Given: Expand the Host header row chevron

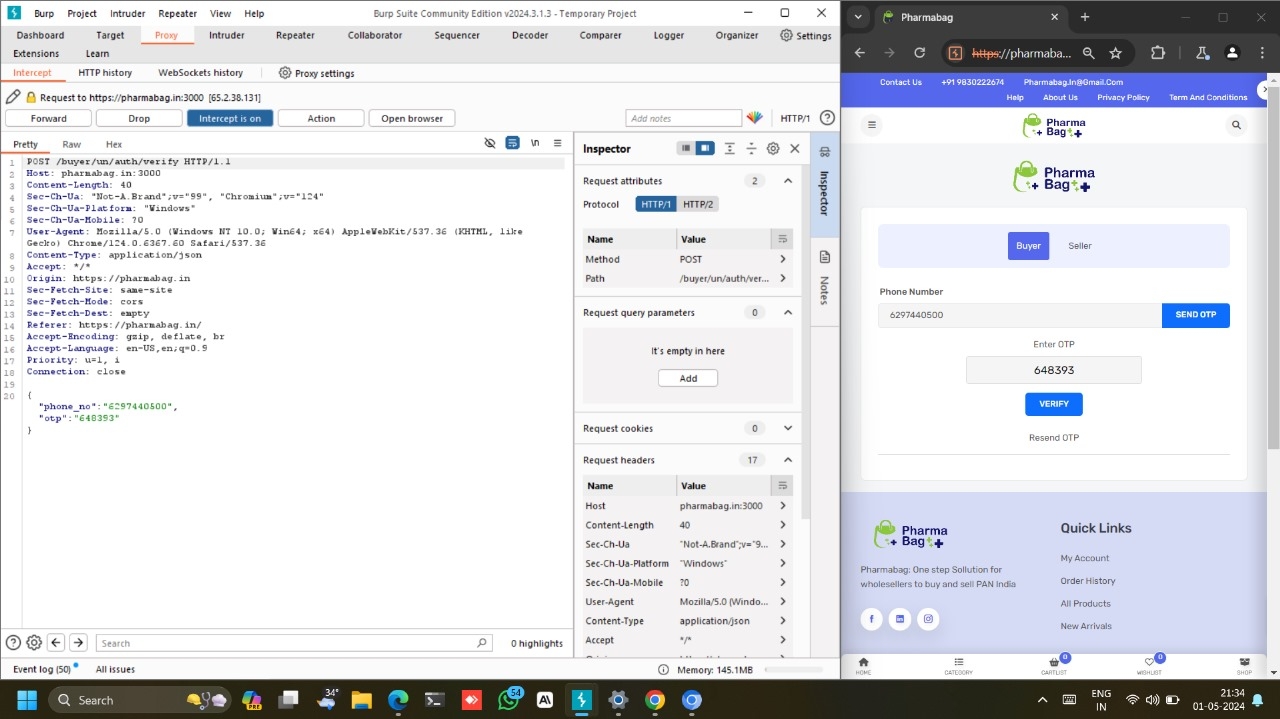Looking at the screenshot, I should click(x=782, y=506).
